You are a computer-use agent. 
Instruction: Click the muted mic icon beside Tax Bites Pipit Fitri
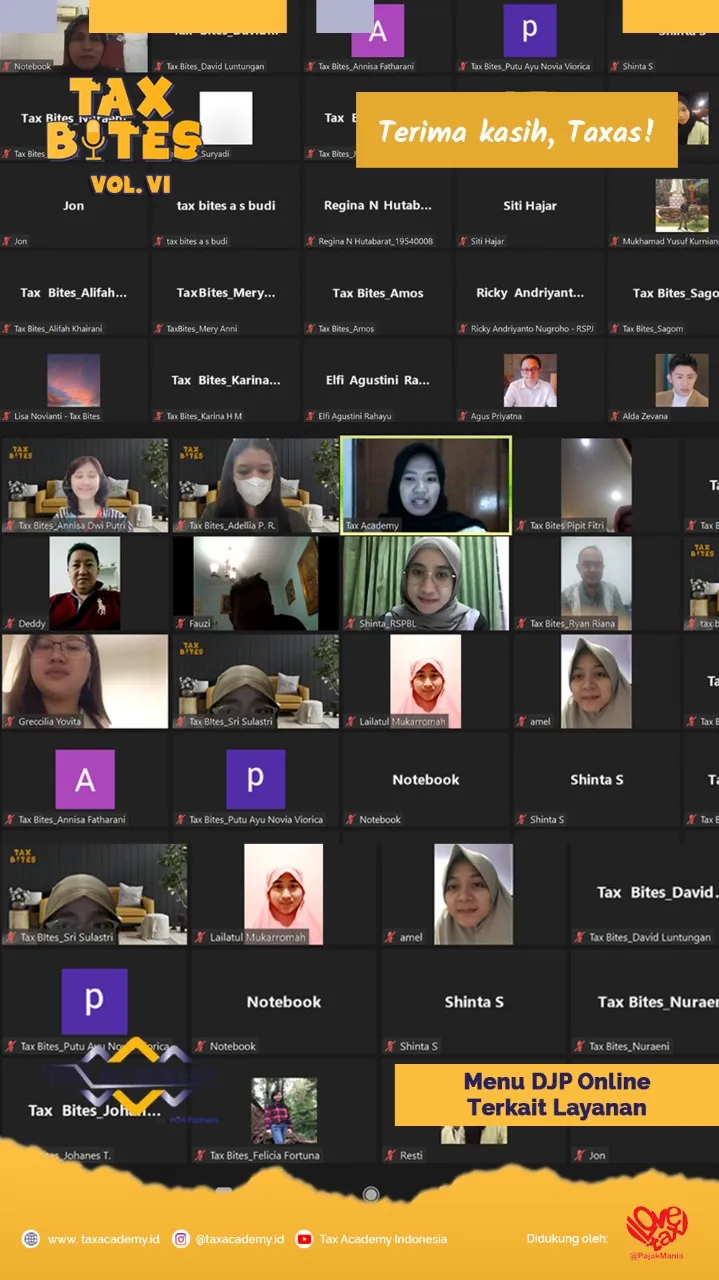point(521,525)
